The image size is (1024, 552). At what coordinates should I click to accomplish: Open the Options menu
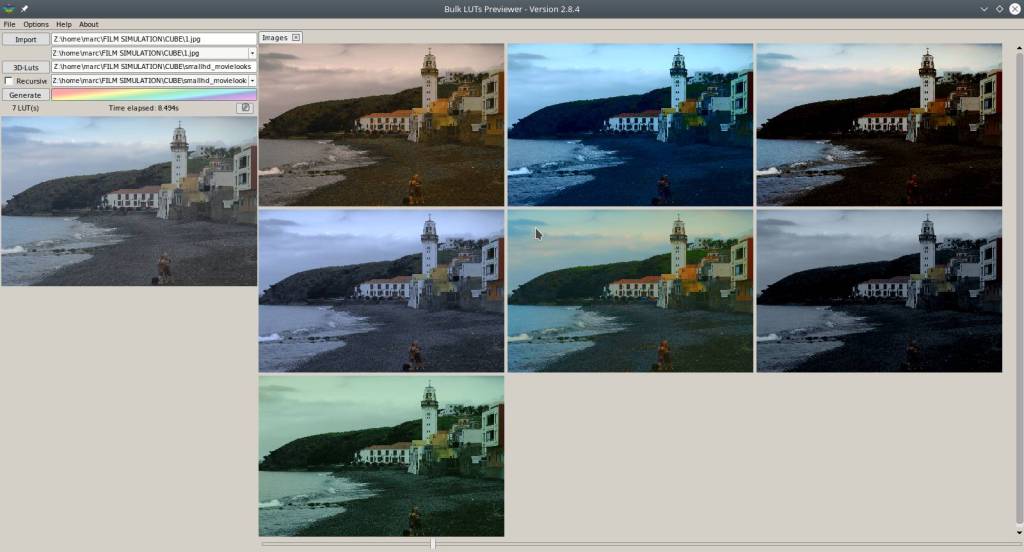point(36,24)
